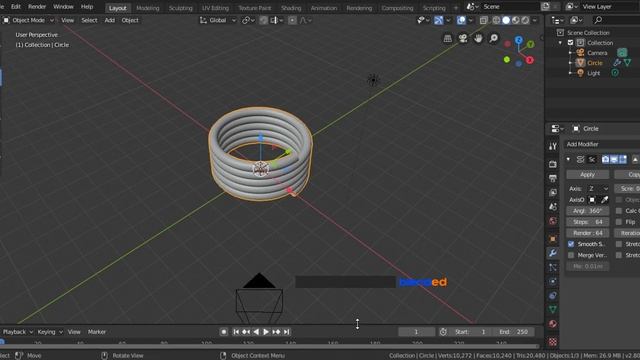Toggle proportional editing icon

[x=292, y=20]
